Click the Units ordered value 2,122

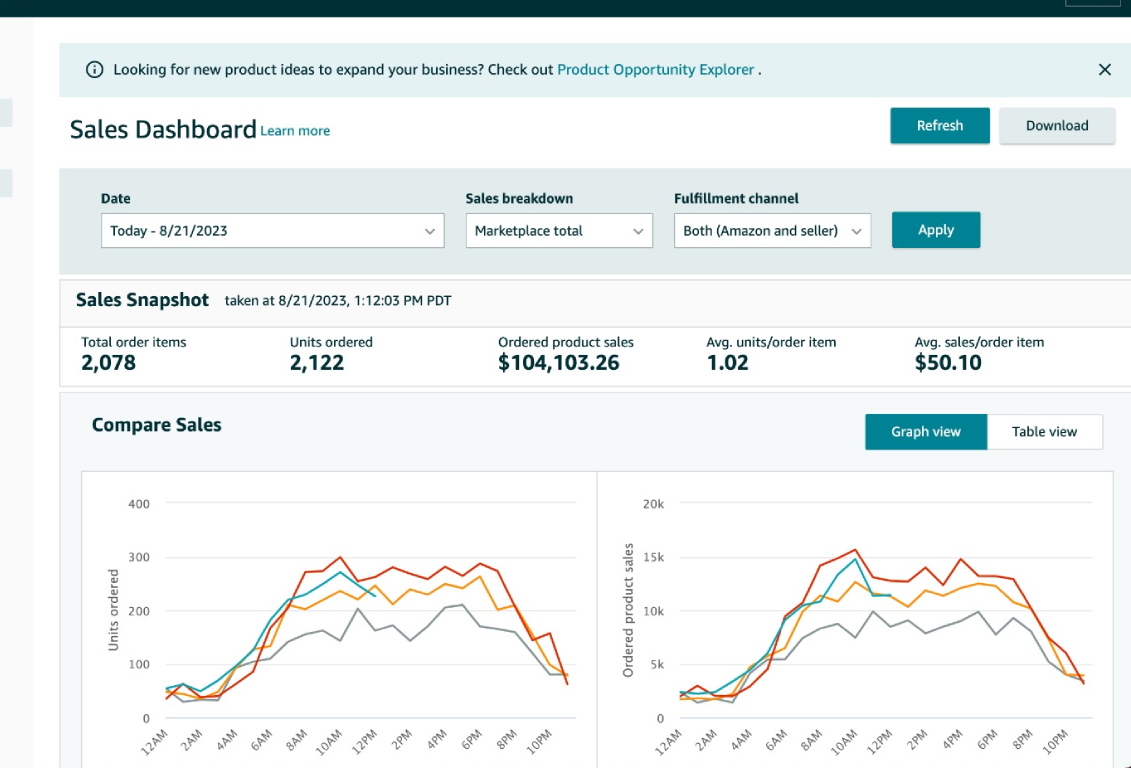317,363
